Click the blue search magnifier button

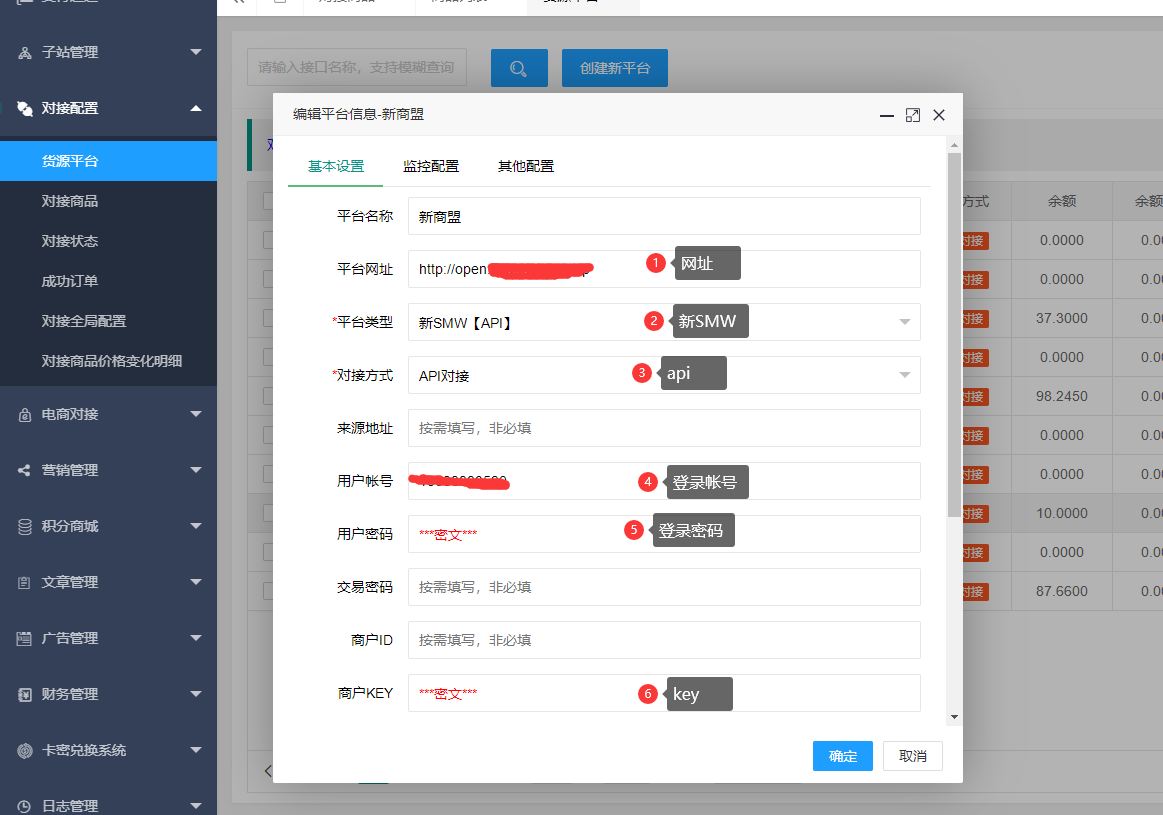tap(519, 68)
